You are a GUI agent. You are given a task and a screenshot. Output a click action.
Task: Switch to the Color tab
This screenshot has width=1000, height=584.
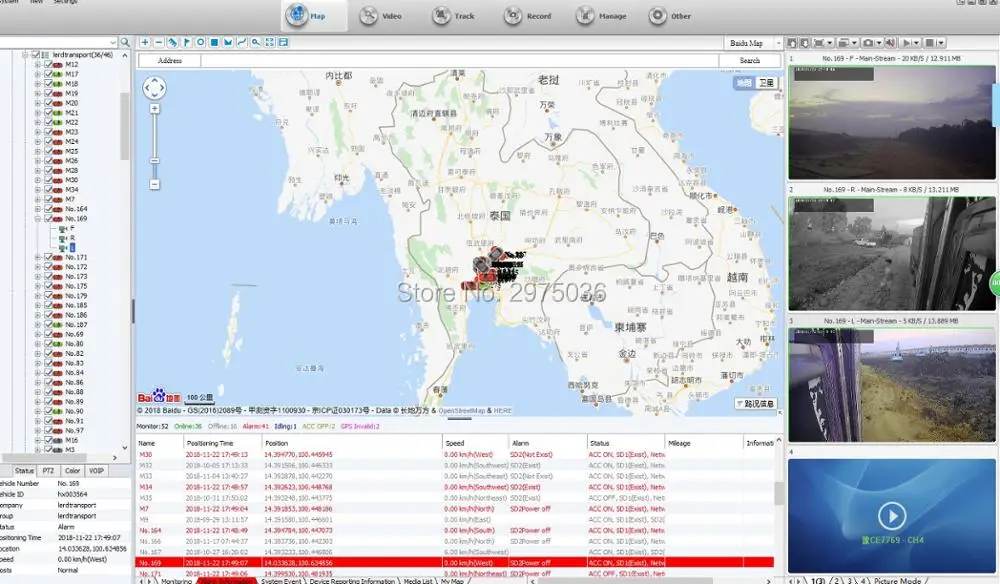tap(72, 471)
